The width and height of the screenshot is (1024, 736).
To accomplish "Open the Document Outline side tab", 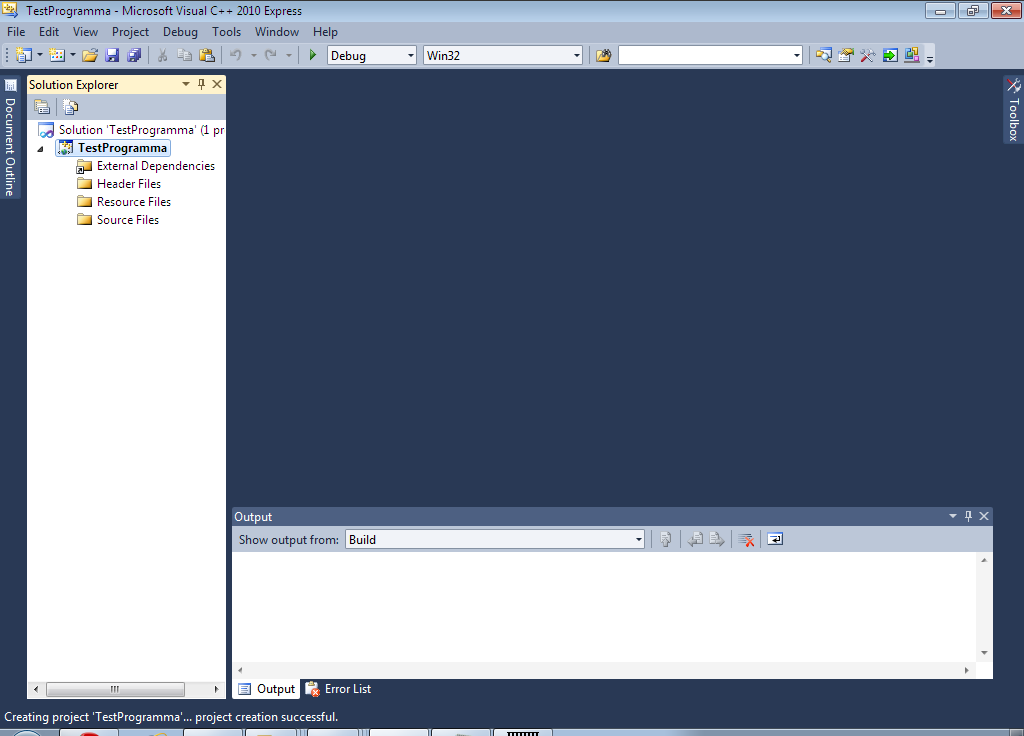I will (x=10, y=138).
